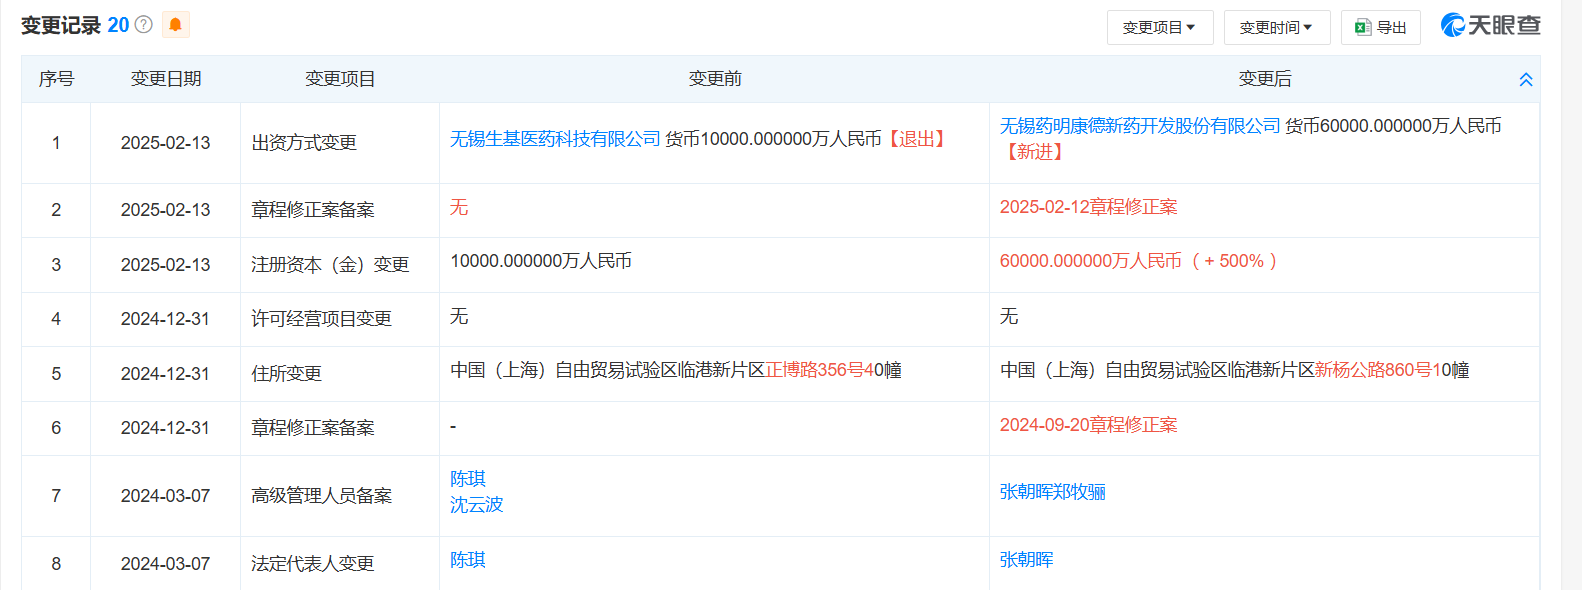Click the 【退出】 tag in row 1

pos(917,139)
